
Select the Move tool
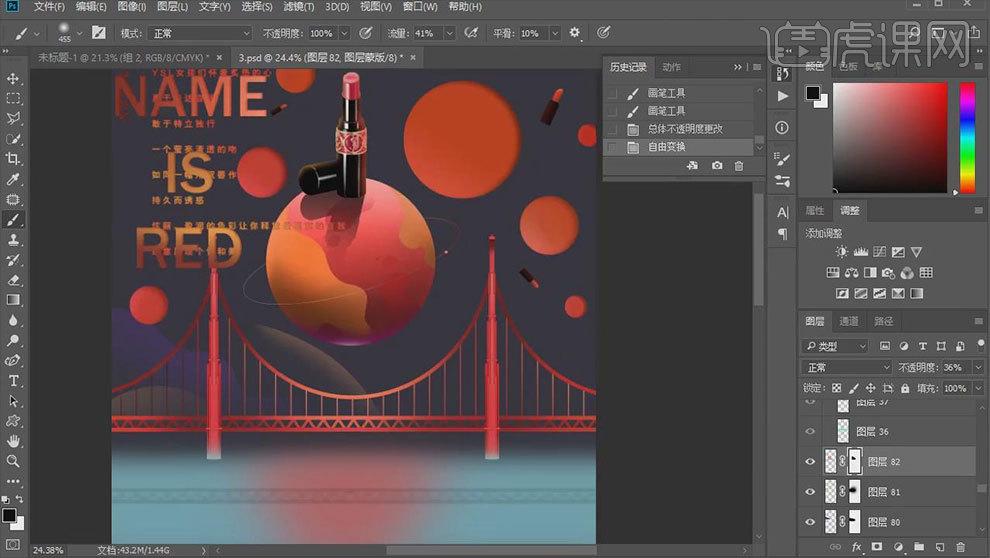13,79
